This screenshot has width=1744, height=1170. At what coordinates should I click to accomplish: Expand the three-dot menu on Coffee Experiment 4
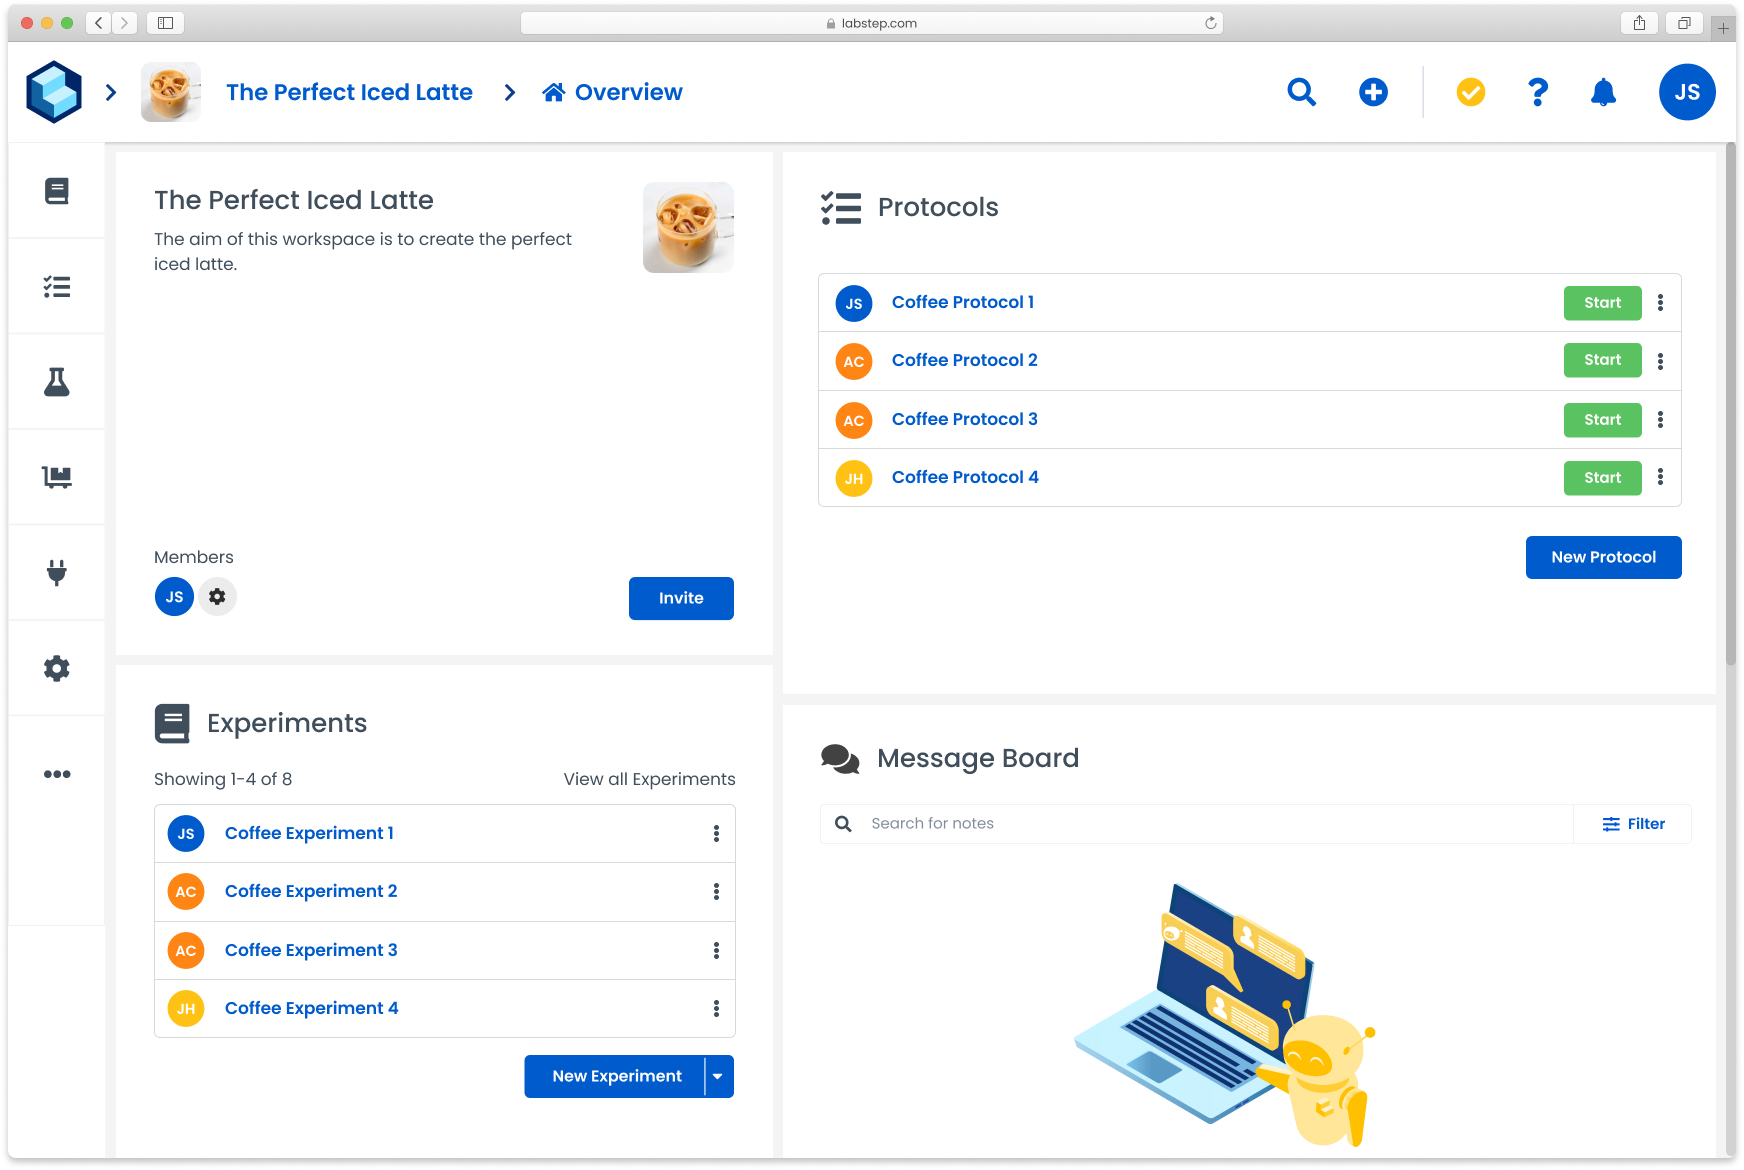pyautogui.click(x=716, y=1008)
